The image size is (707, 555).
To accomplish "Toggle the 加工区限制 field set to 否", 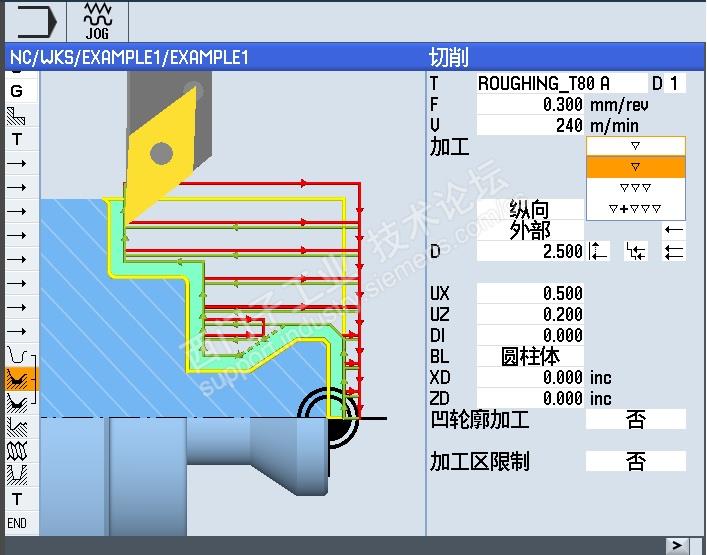I will coord(636,461).
